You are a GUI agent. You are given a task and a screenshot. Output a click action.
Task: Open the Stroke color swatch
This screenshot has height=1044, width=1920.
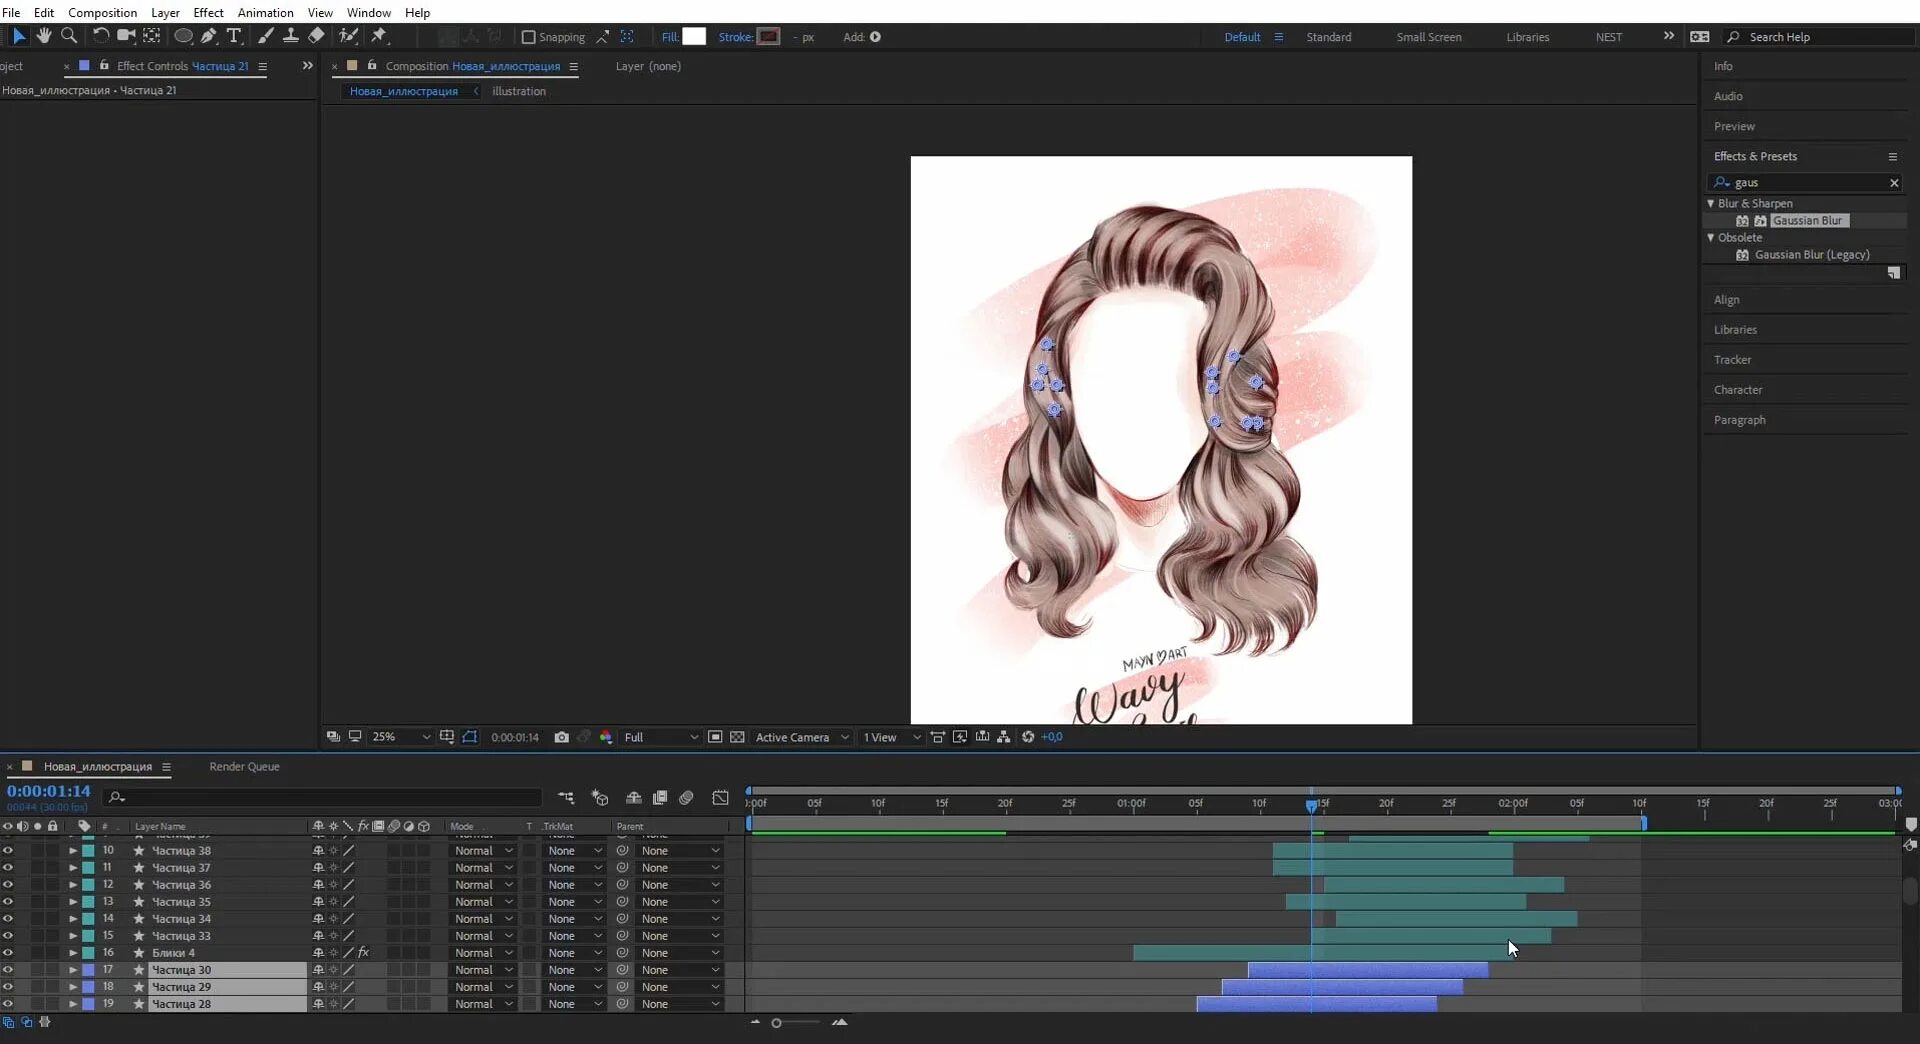coord(768,37)
